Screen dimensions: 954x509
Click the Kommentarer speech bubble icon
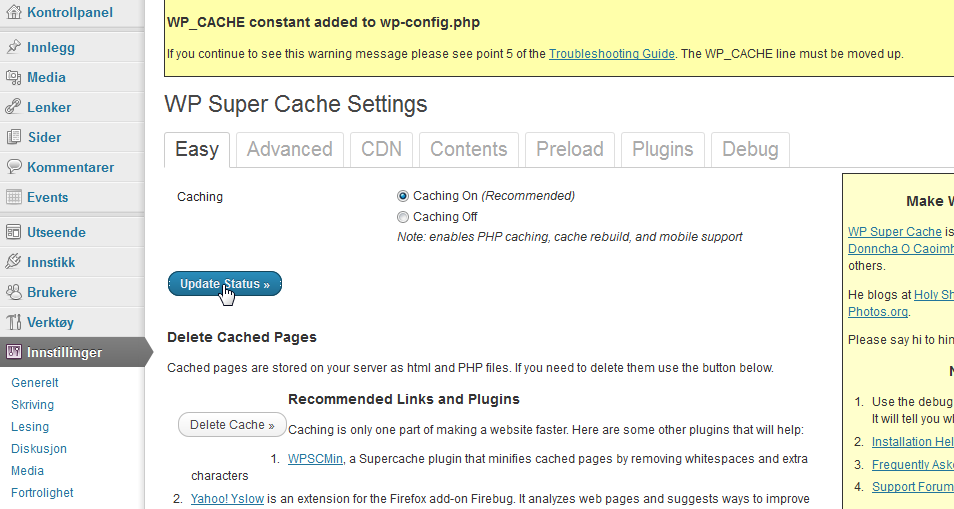(13, 167)
